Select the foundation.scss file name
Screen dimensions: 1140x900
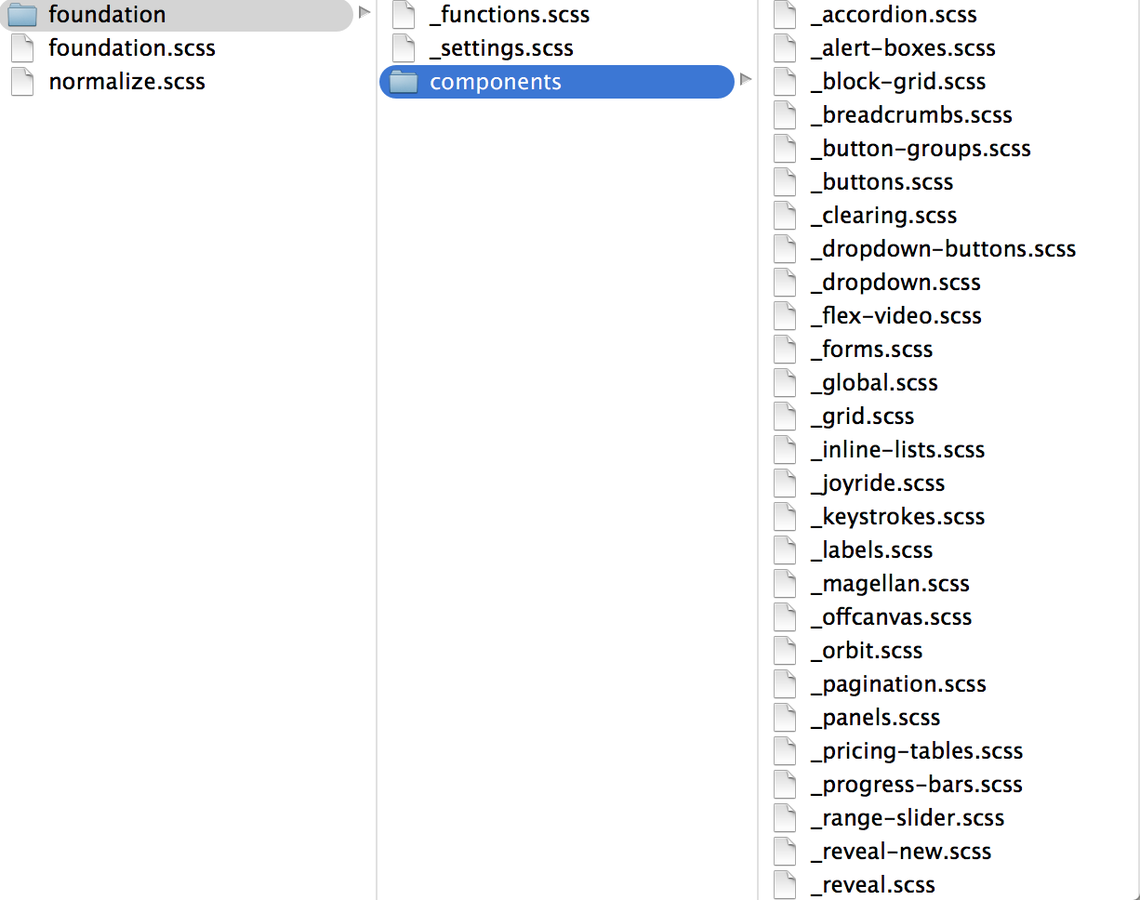pyautogui.click(x=132, y=48)
